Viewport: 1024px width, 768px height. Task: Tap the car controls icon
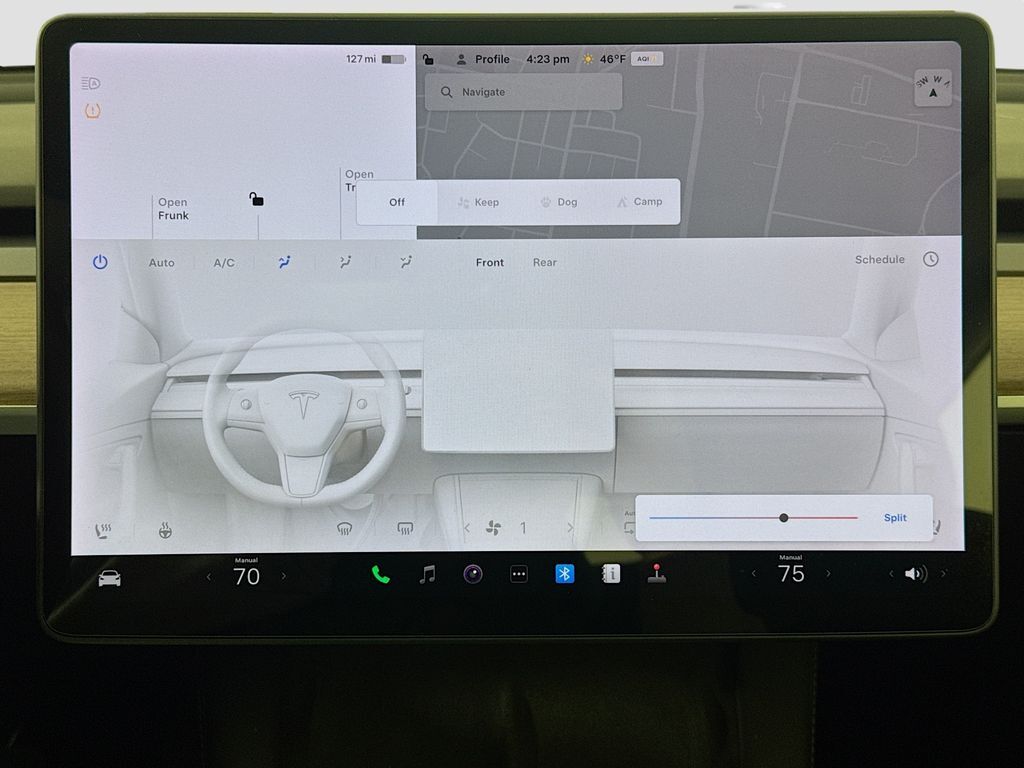click(109, 578)
